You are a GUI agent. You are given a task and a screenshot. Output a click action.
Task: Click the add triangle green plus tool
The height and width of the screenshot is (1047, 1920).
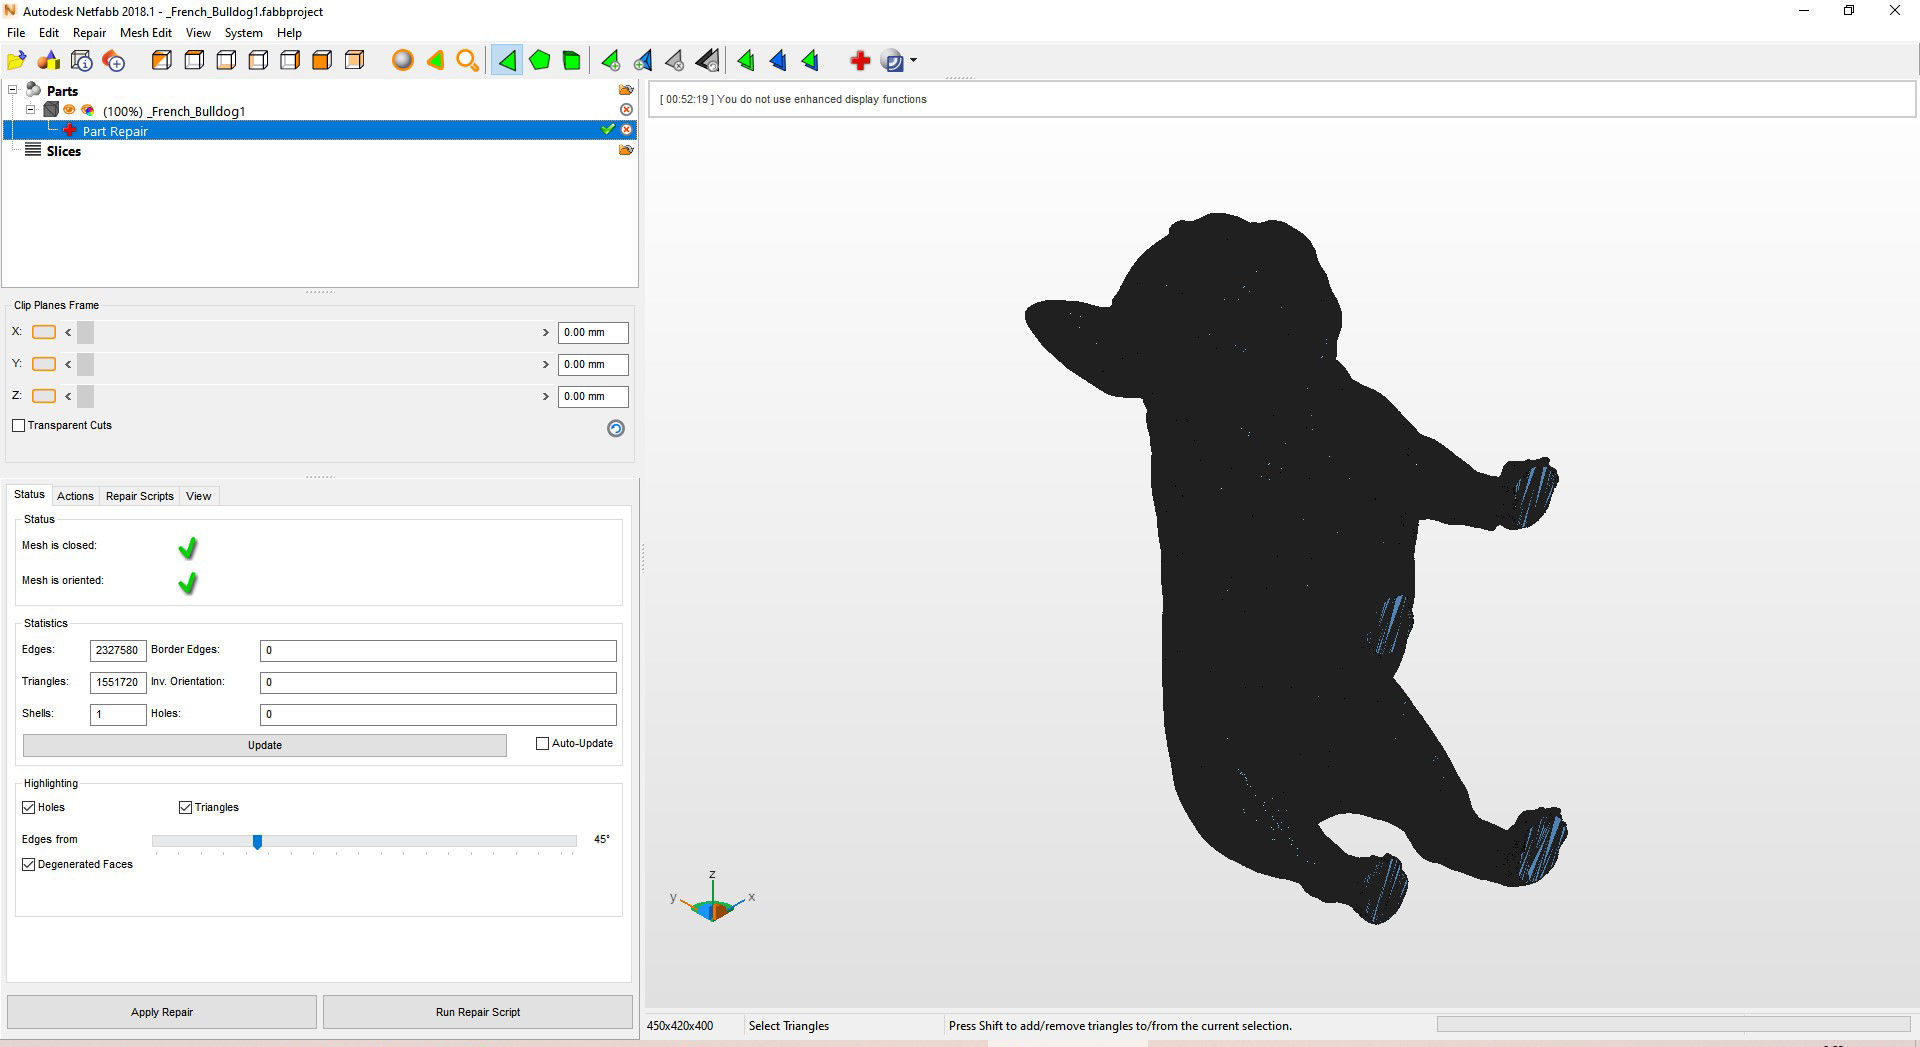point(610,61)
